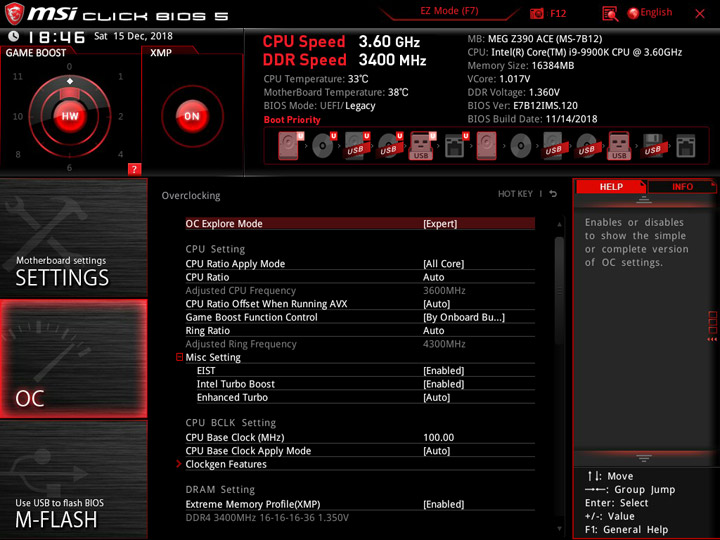Click the clock icon beside the time
The height and width of the screenshot is (540, 720).
13,36
